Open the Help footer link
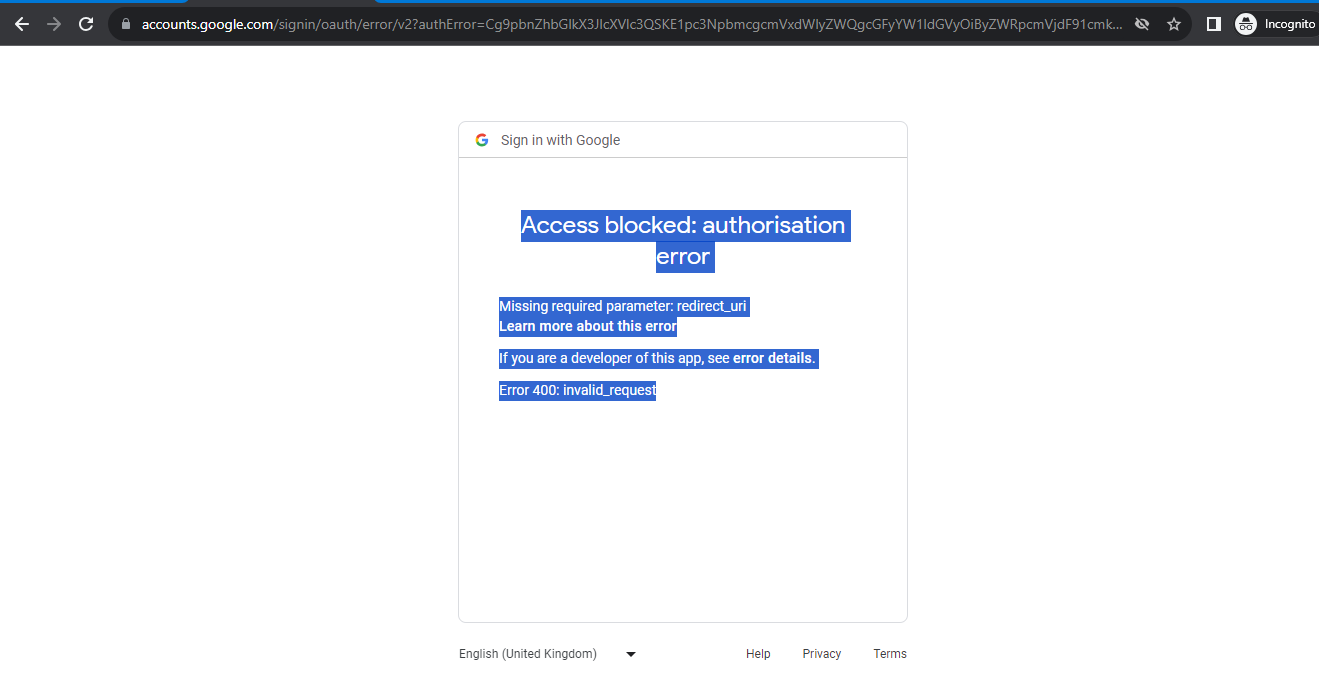This screenshot has width=1319, height=675. 758,654
